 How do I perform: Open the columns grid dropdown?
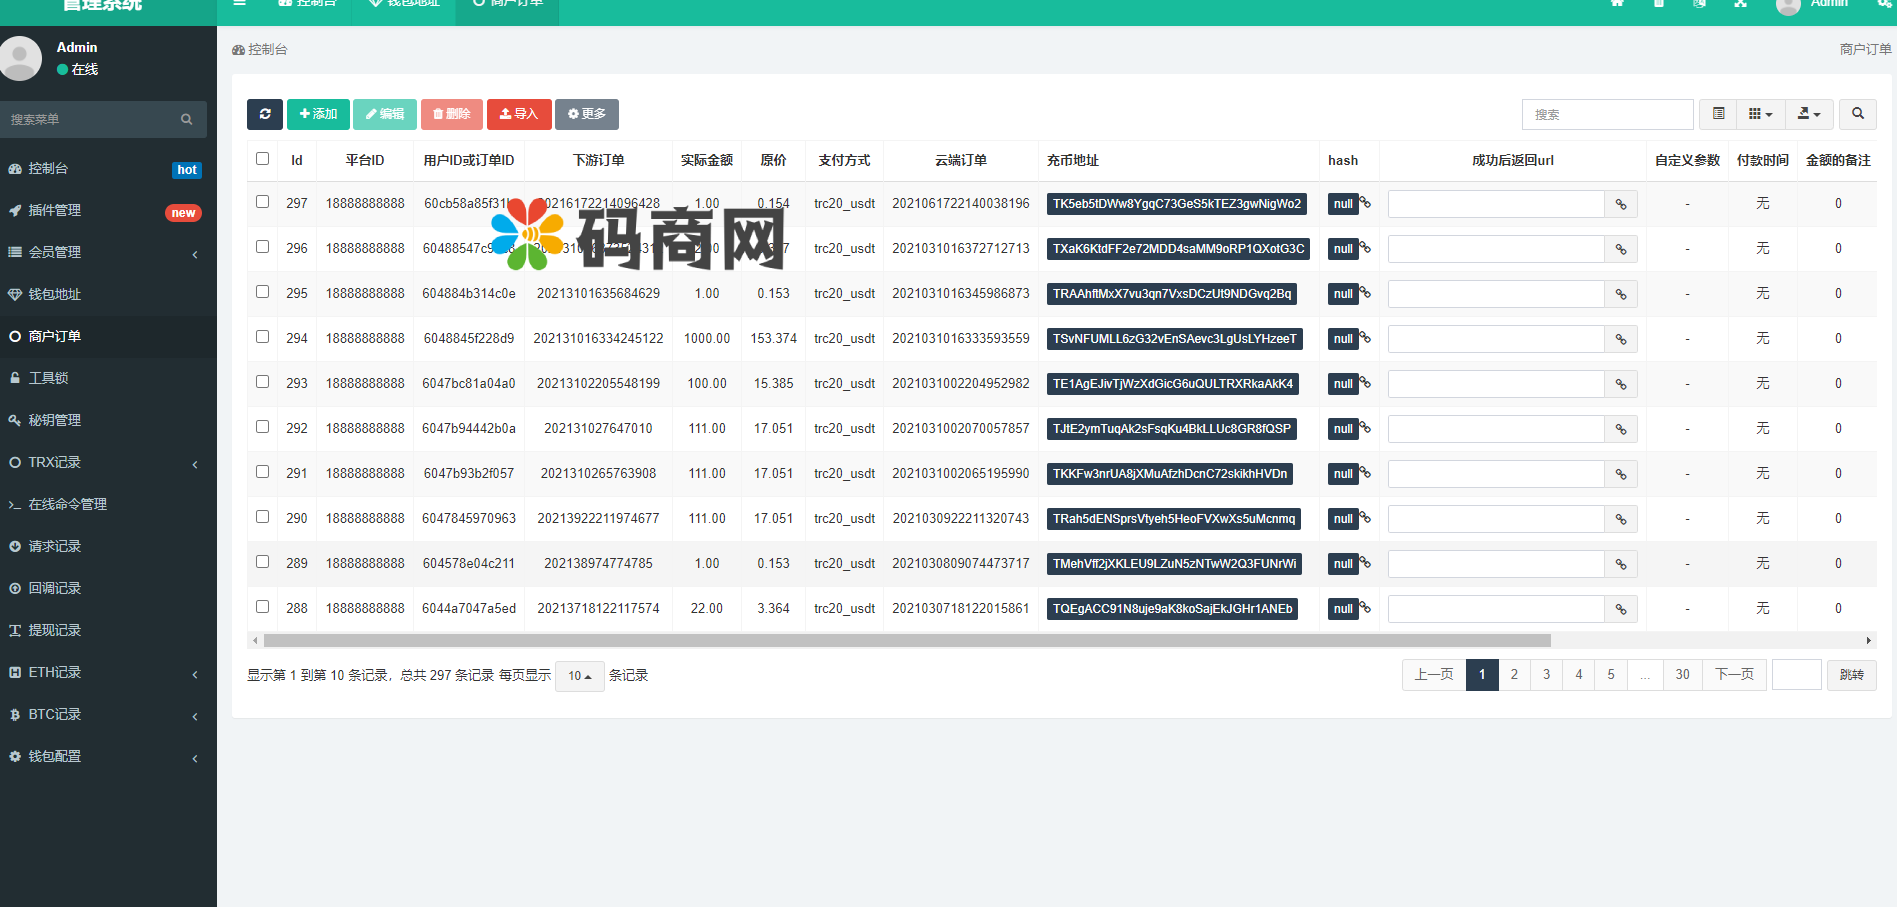pyautogui.click(x=1760, y=114)
